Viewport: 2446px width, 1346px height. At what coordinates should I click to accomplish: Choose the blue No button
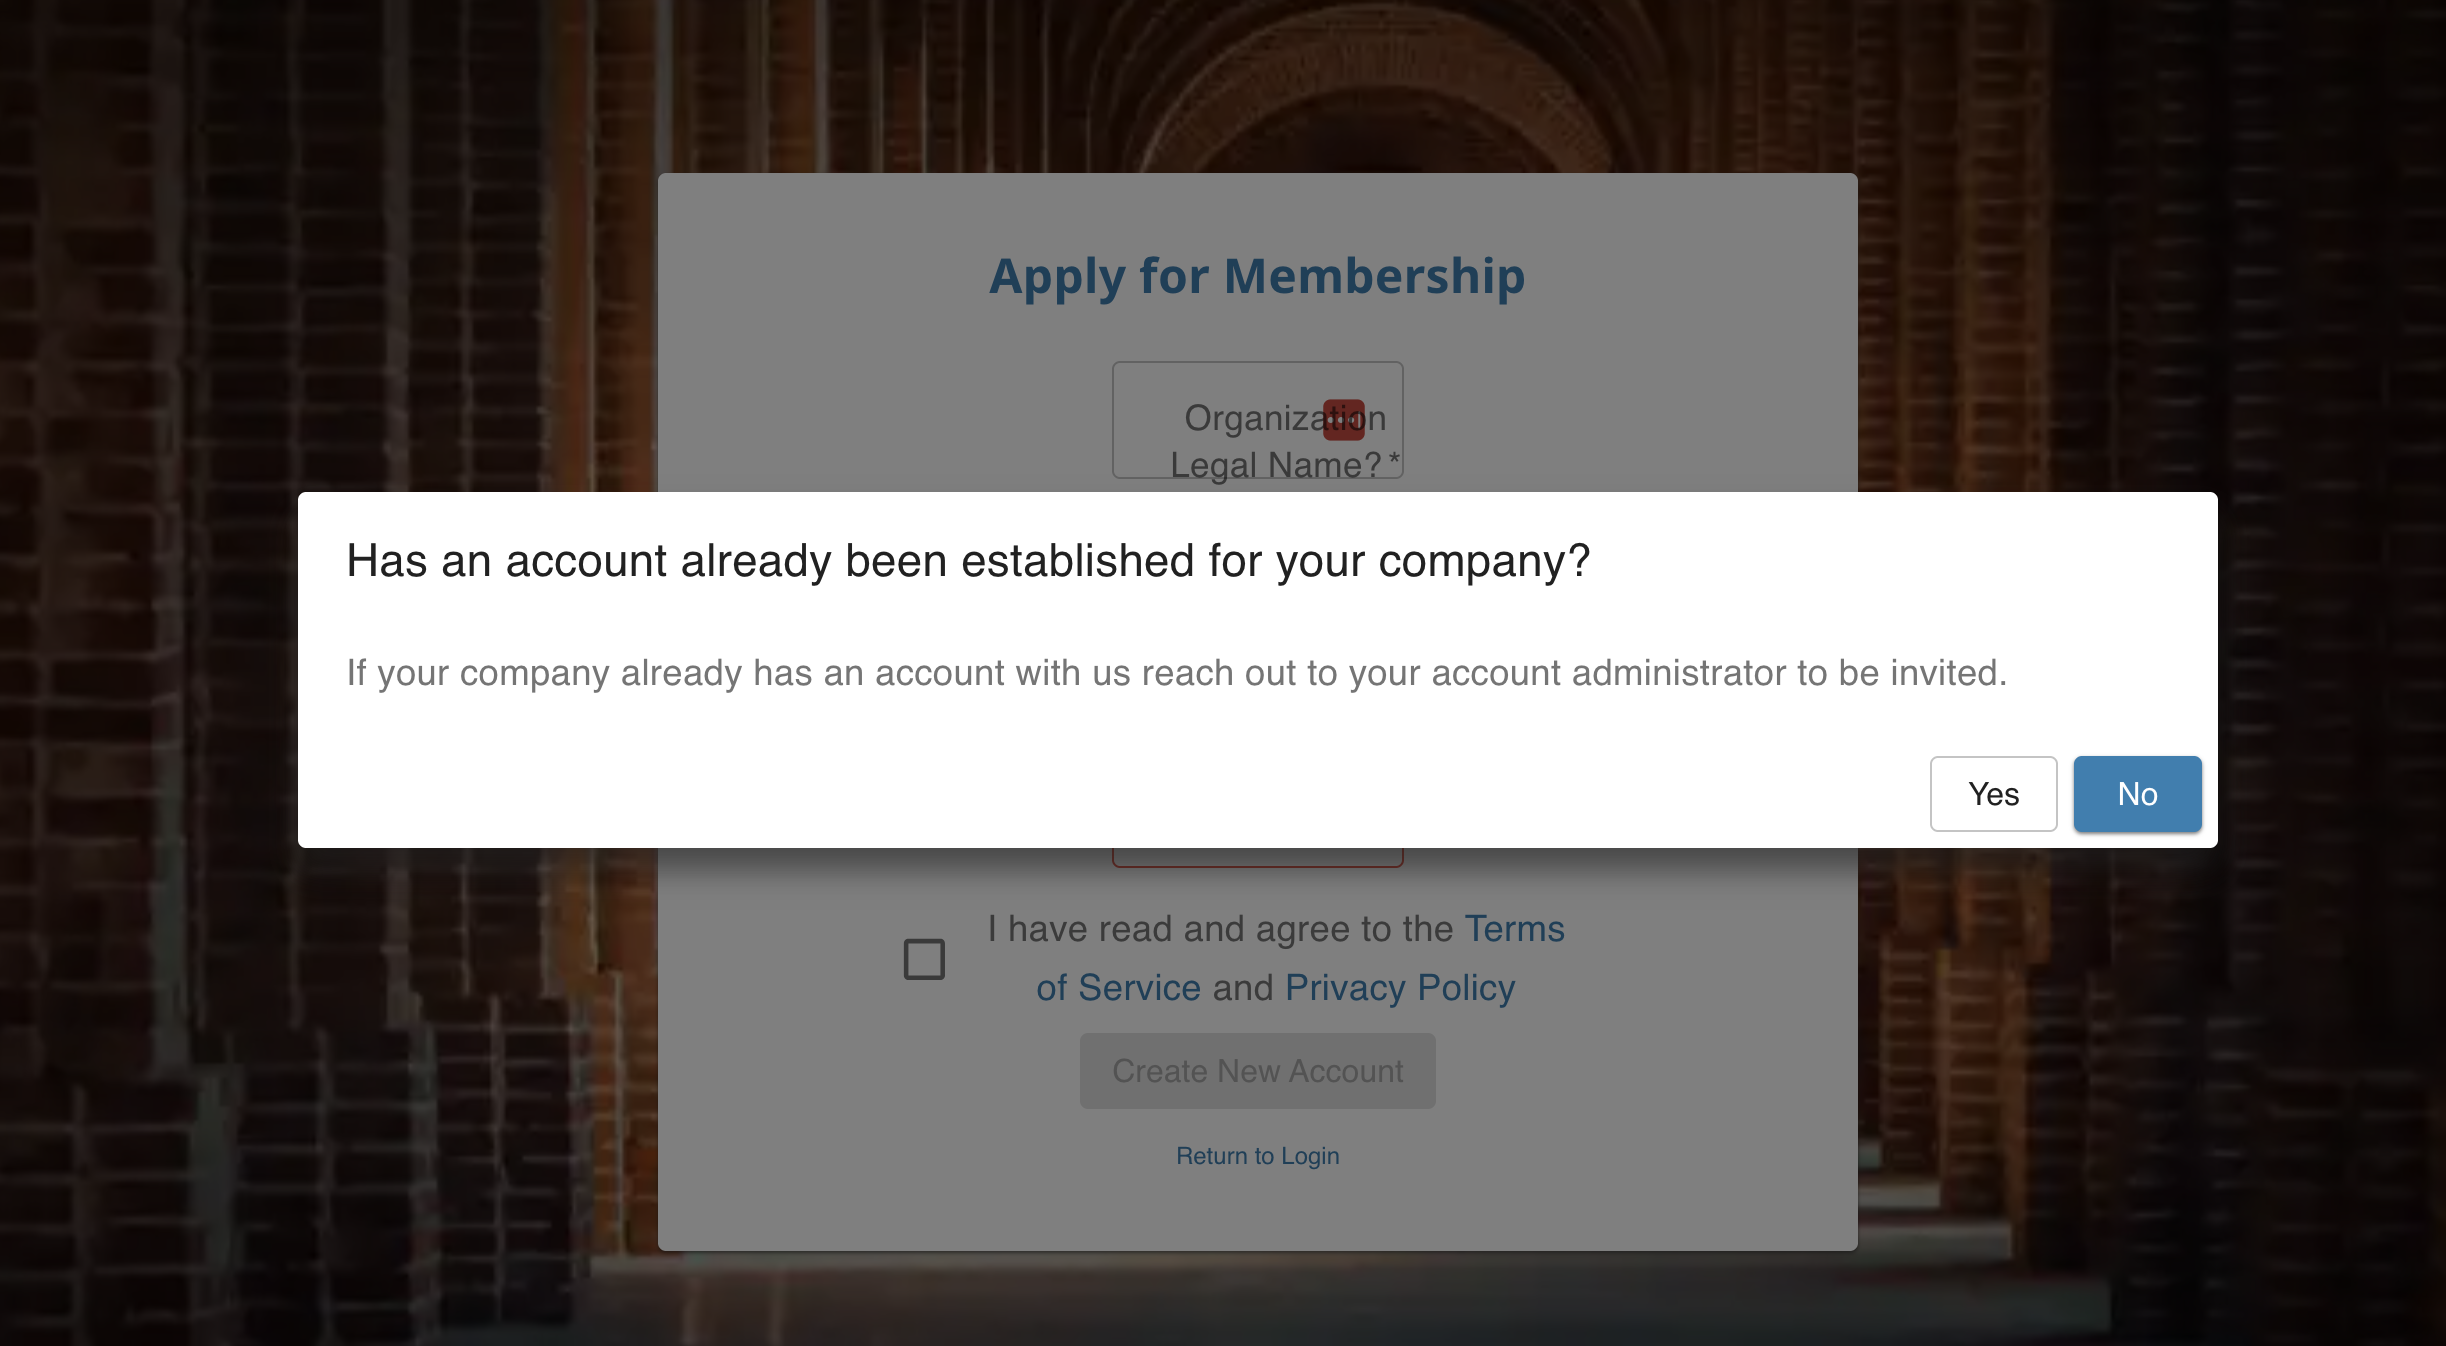point(2137,794)
